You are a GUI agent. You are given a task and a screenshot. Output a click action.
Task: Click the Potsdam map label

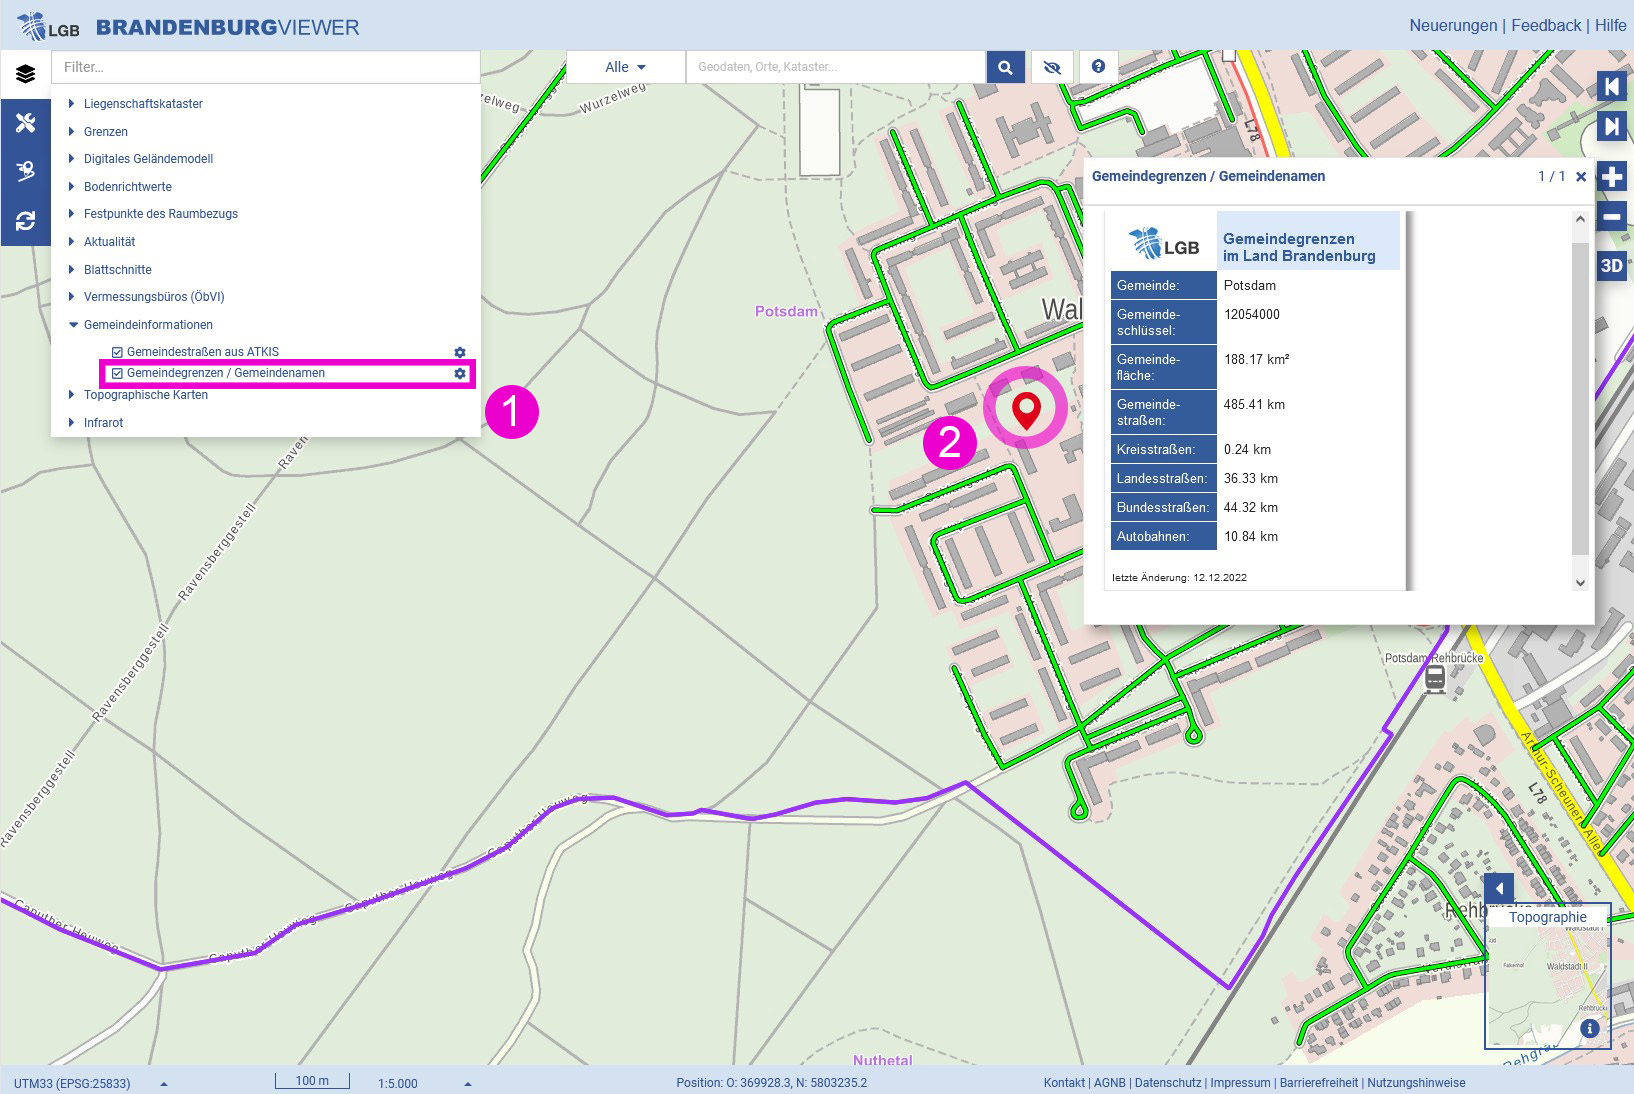(786, 311)
